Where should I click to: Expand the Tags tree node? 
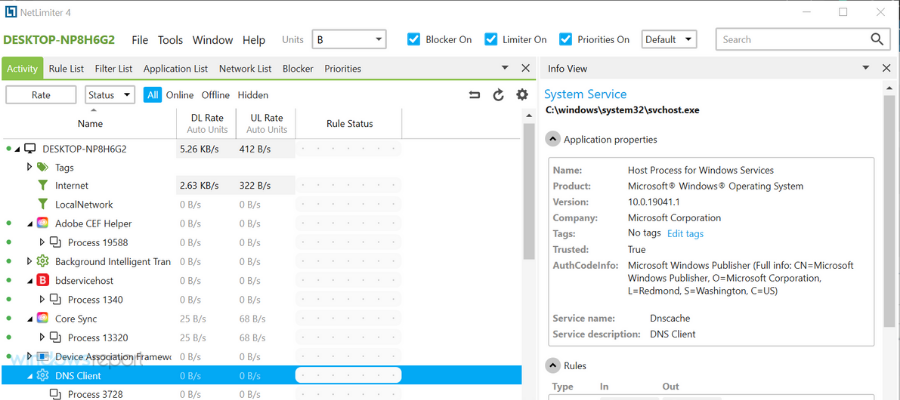(30, 168)
